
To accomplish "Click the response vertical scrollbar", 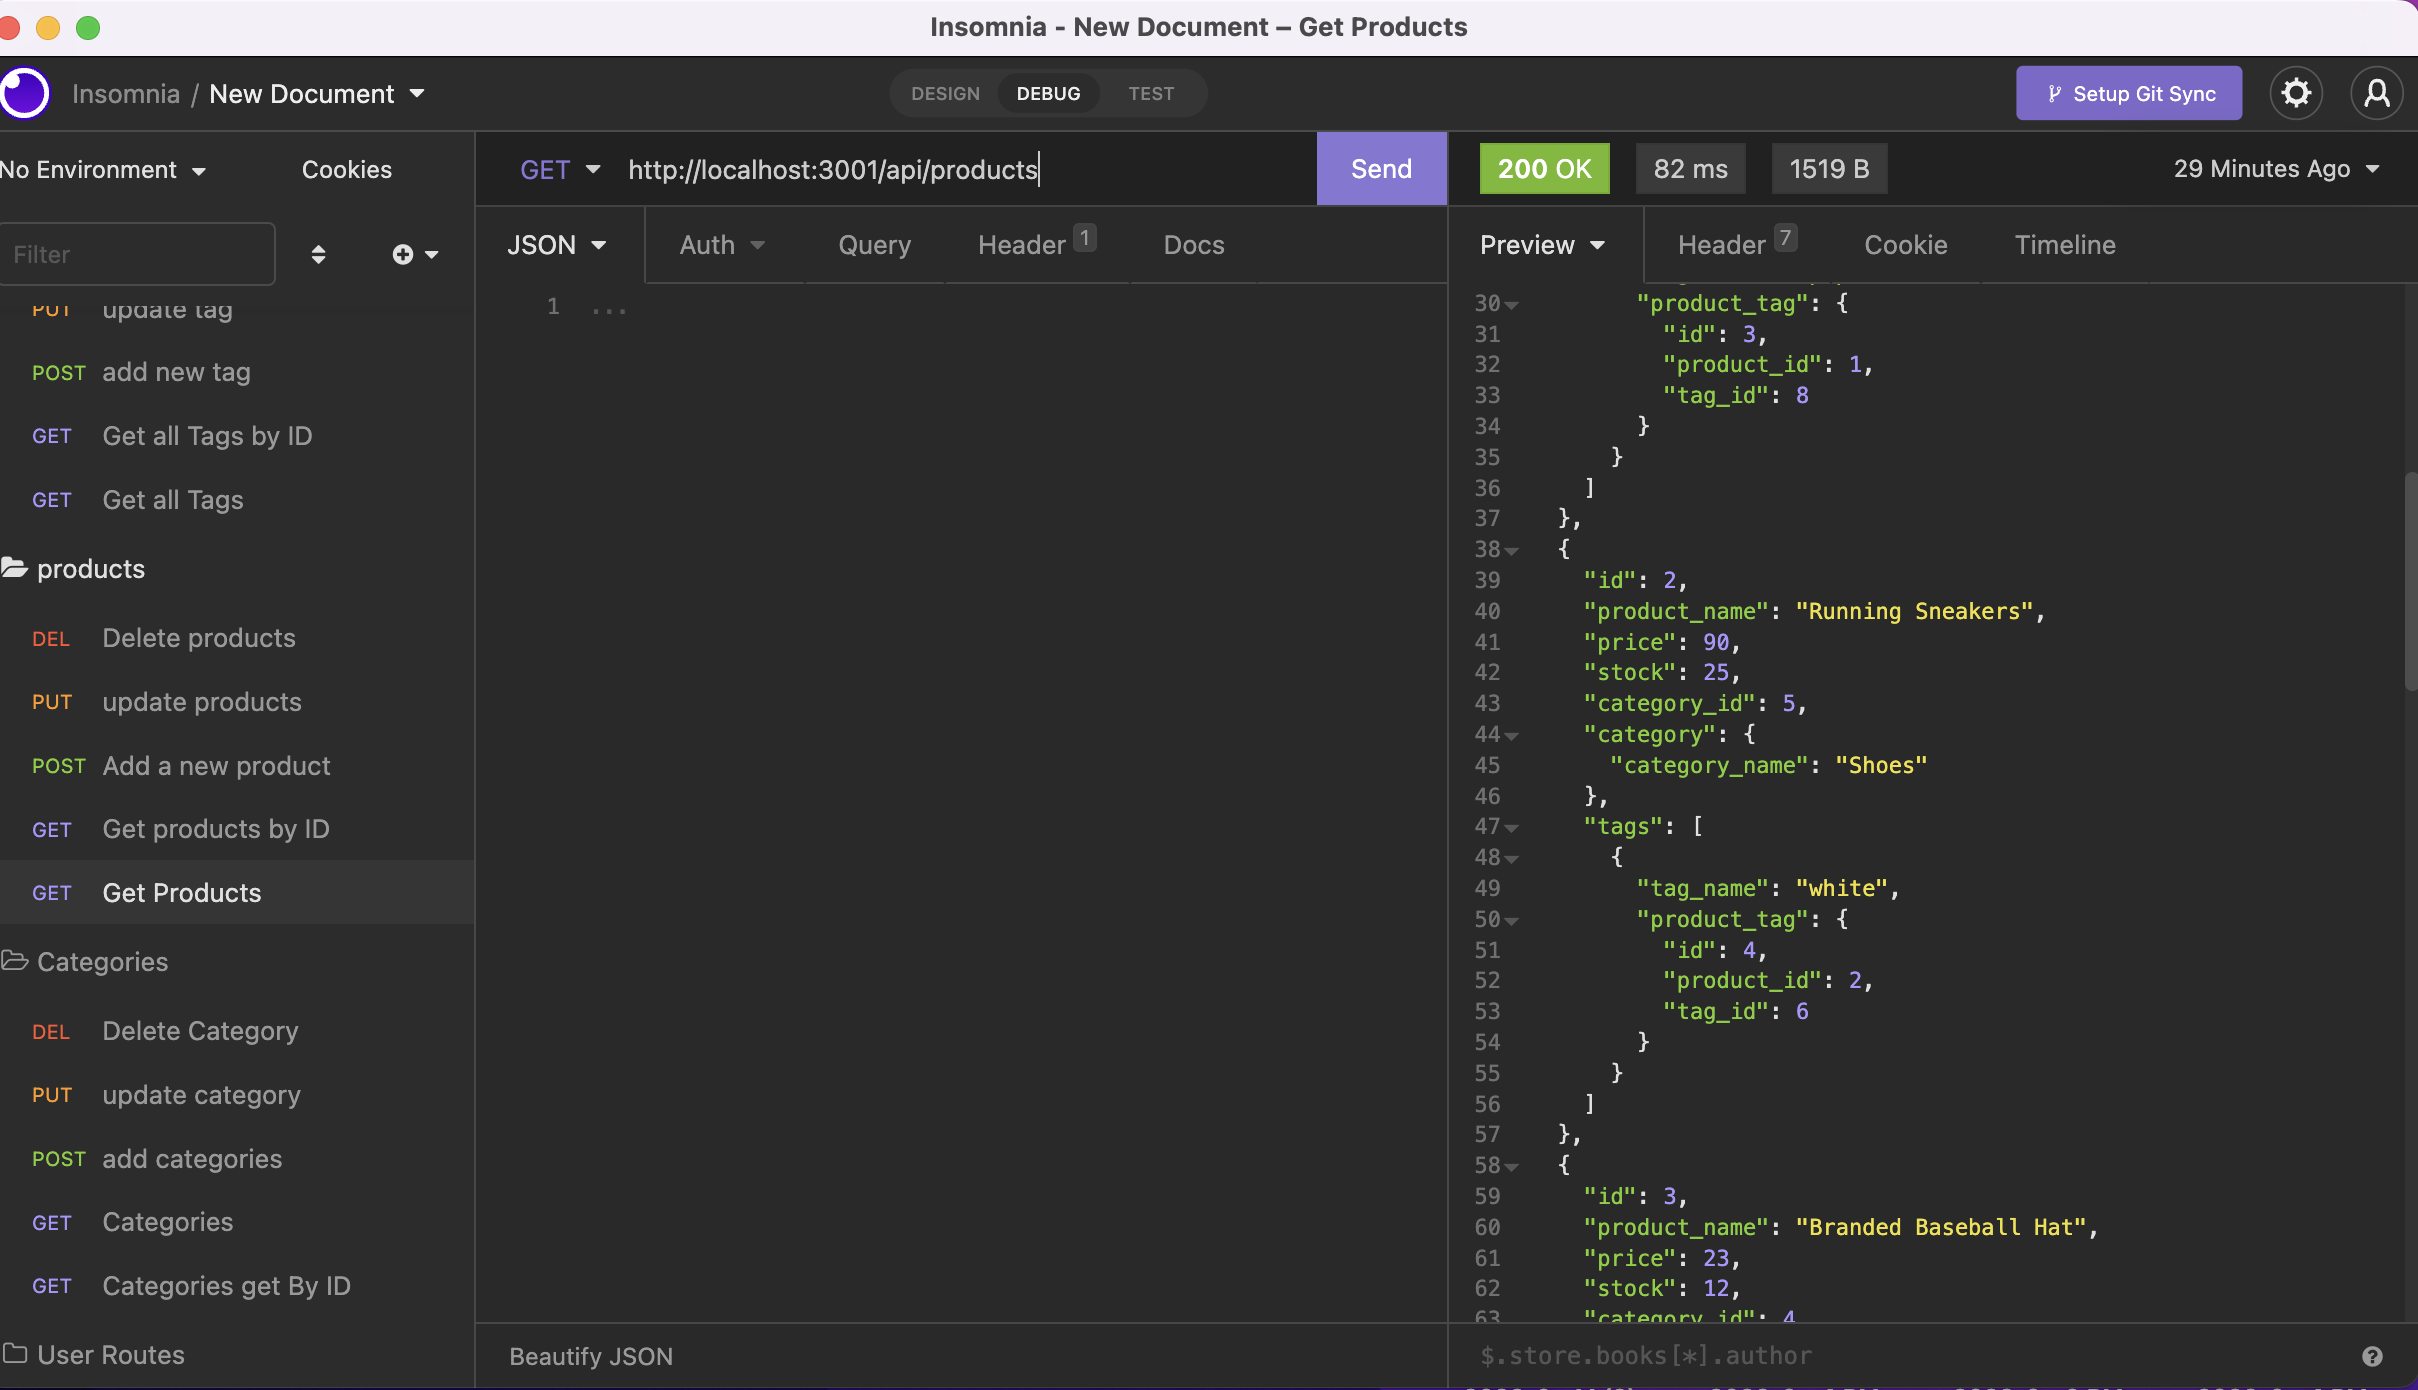I will point(2410,580).
